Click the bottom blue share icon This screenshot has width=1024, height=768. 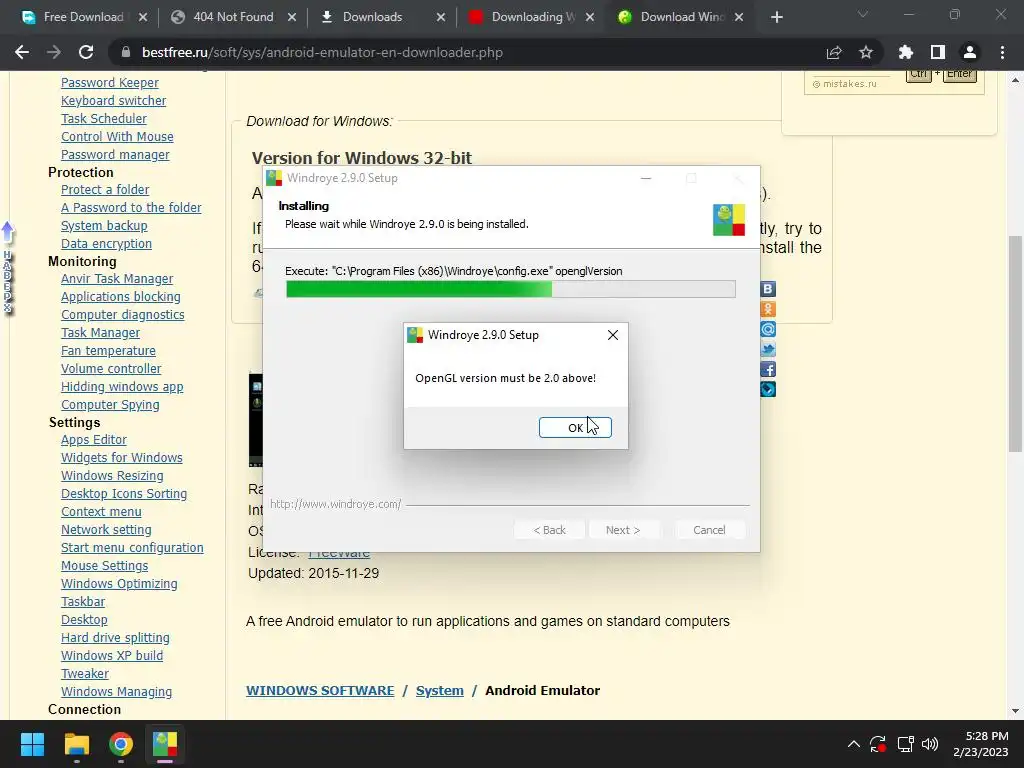pos(768,390)
